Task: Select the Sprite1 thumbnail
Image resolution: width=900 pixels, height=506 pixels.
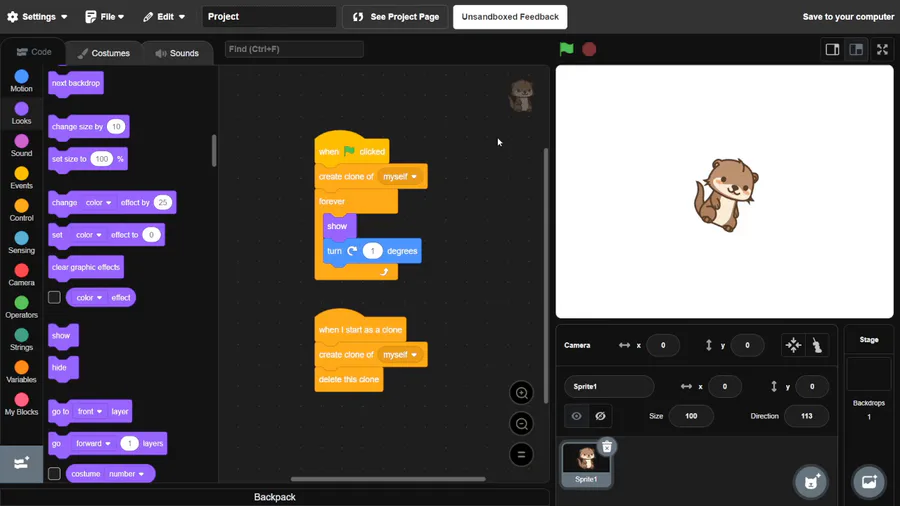Action: click(586, 465)
